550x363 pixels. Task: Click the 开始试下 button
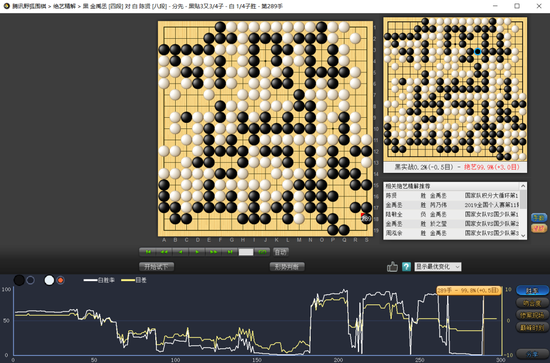(x=156, y=267)
